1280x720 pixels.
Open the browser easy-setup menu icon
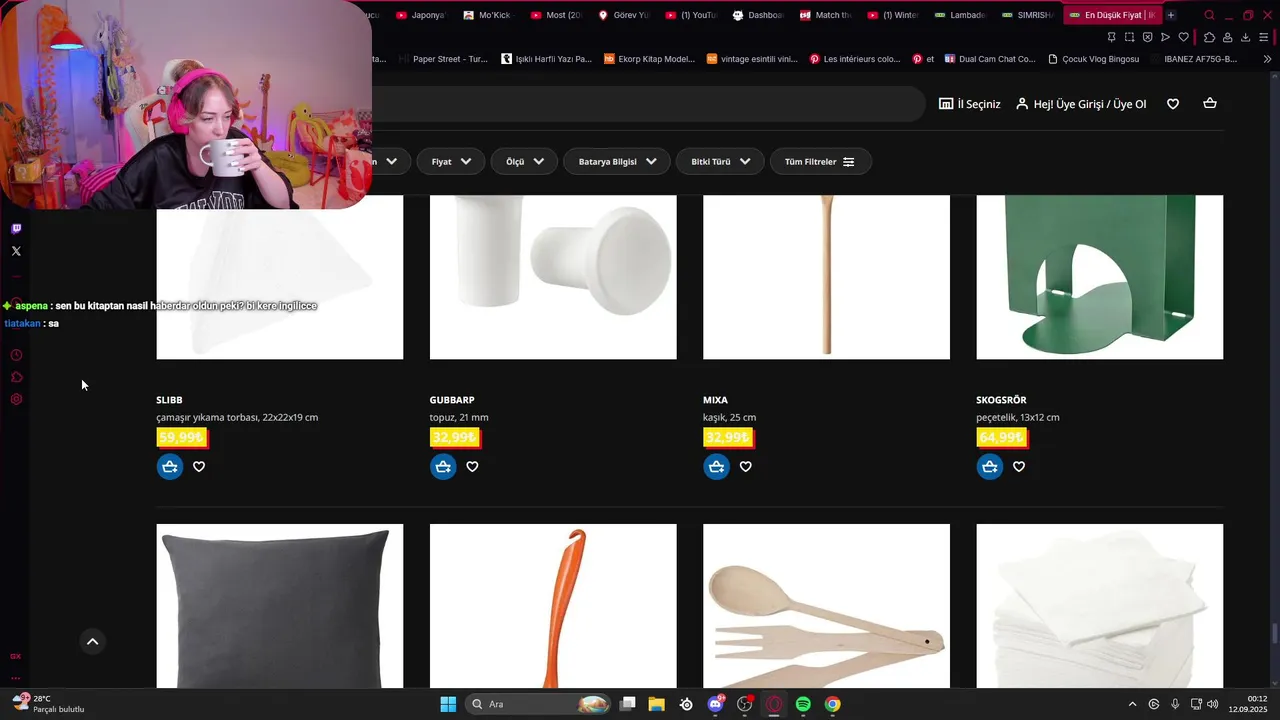coord(1263,37)
